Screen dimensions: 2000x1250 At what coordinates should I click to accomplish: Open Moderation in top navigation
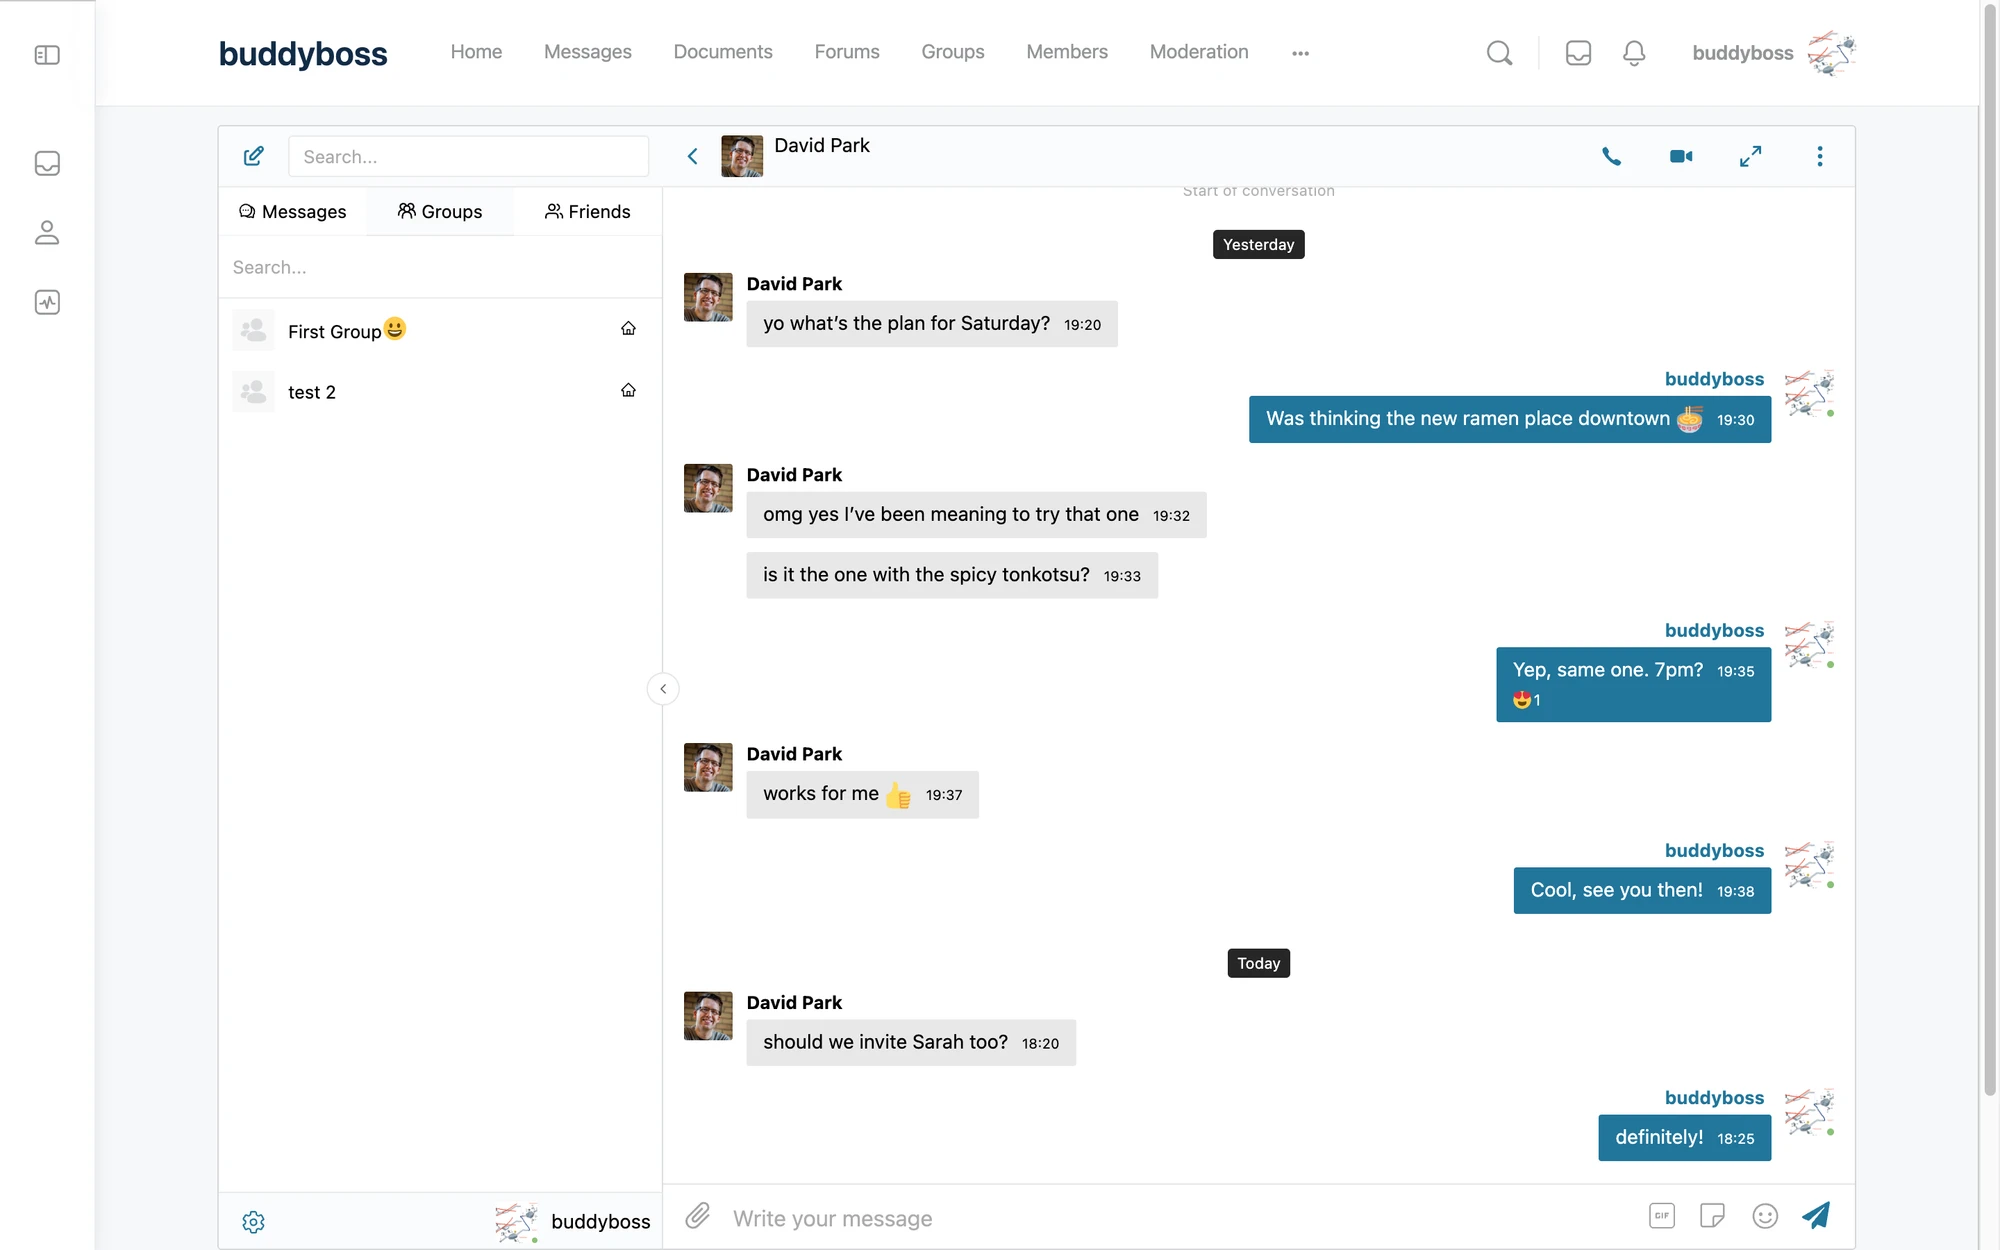1199,52
